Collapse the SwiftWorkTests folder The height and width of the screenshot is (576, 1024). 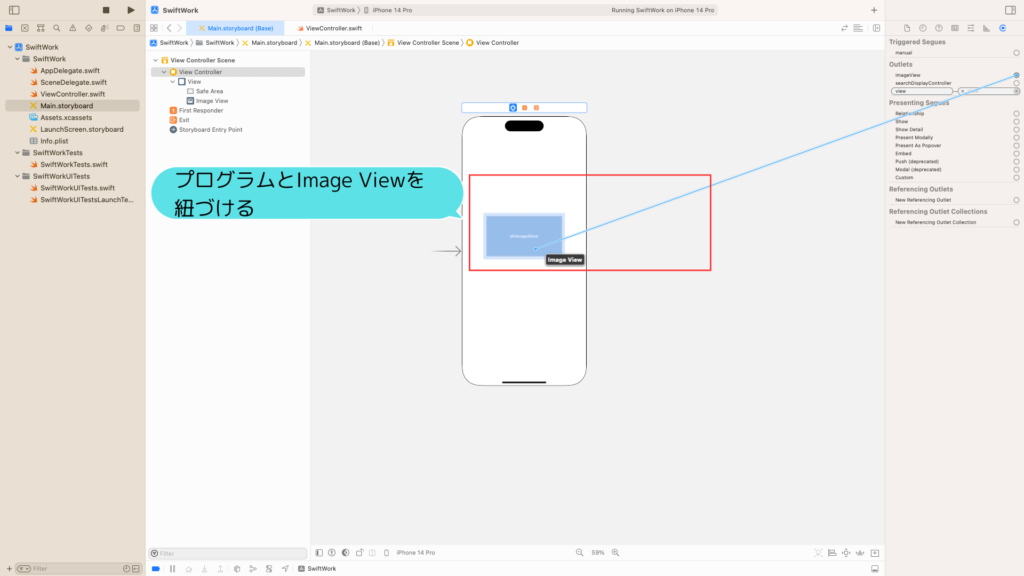click(x=18, y=153)
